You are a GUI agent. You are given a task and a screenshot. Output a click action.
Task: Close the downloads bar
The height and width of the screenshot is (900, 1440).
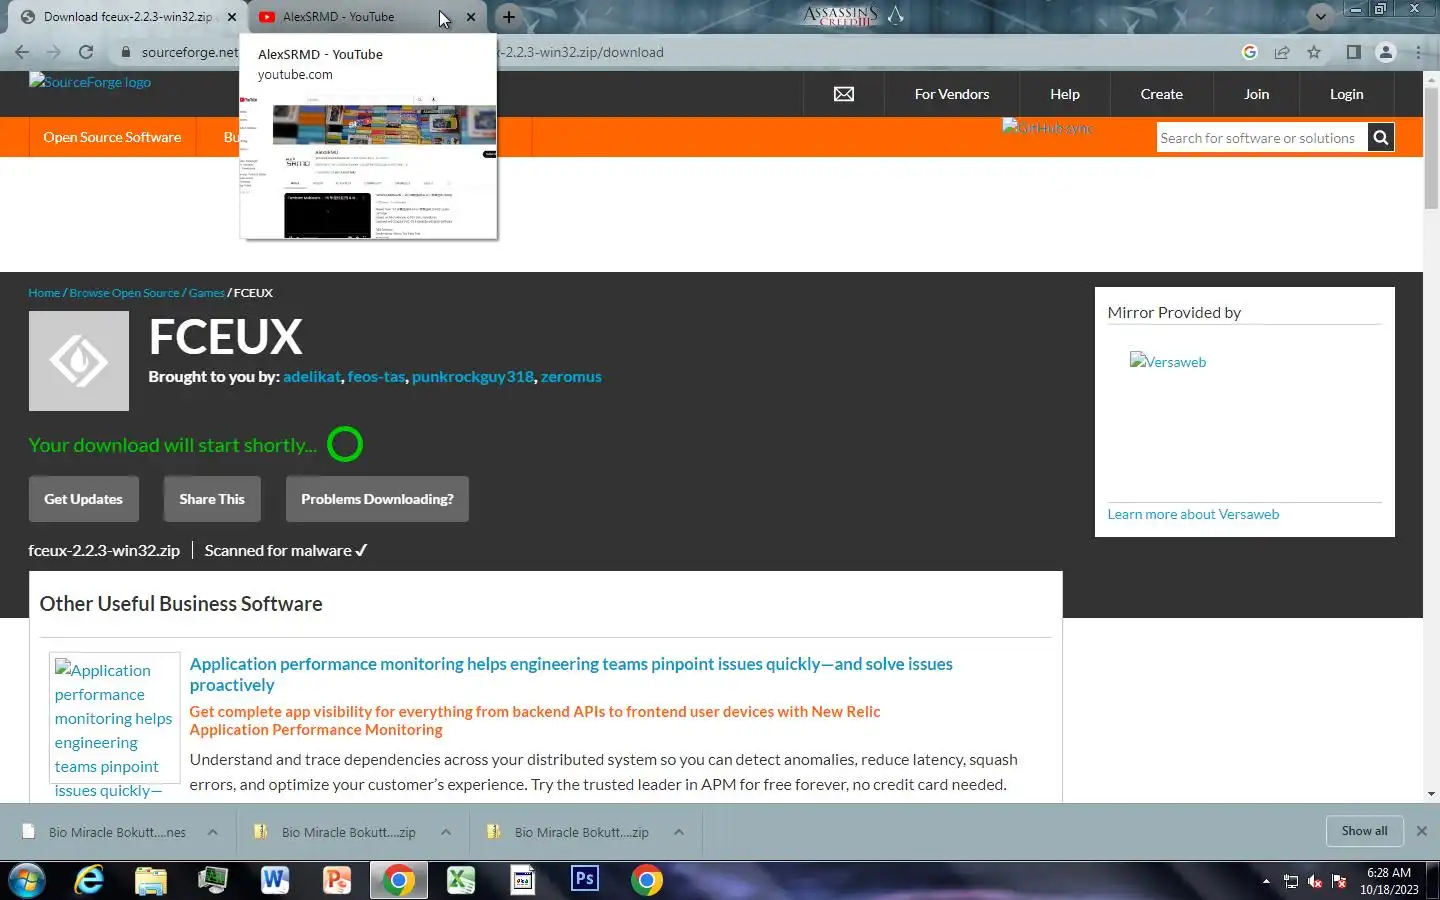[1422, 831]
